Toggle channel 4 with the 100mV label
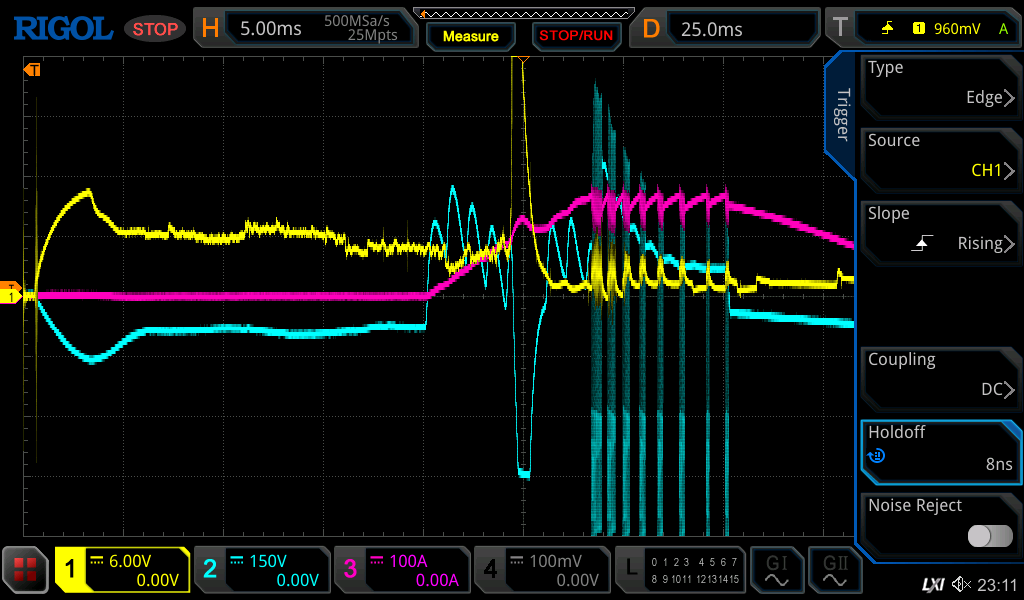The height and width of the screenshot is (600, 1024). tap(540, 571)
